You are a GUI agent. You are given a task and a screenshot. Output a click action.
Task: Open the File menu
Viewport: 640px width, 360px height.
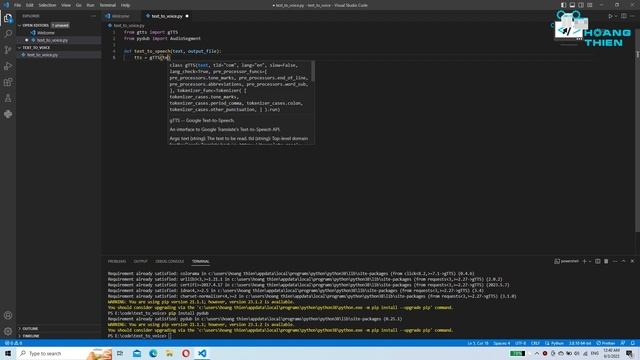pyautogui.click(x=17, y=5)
